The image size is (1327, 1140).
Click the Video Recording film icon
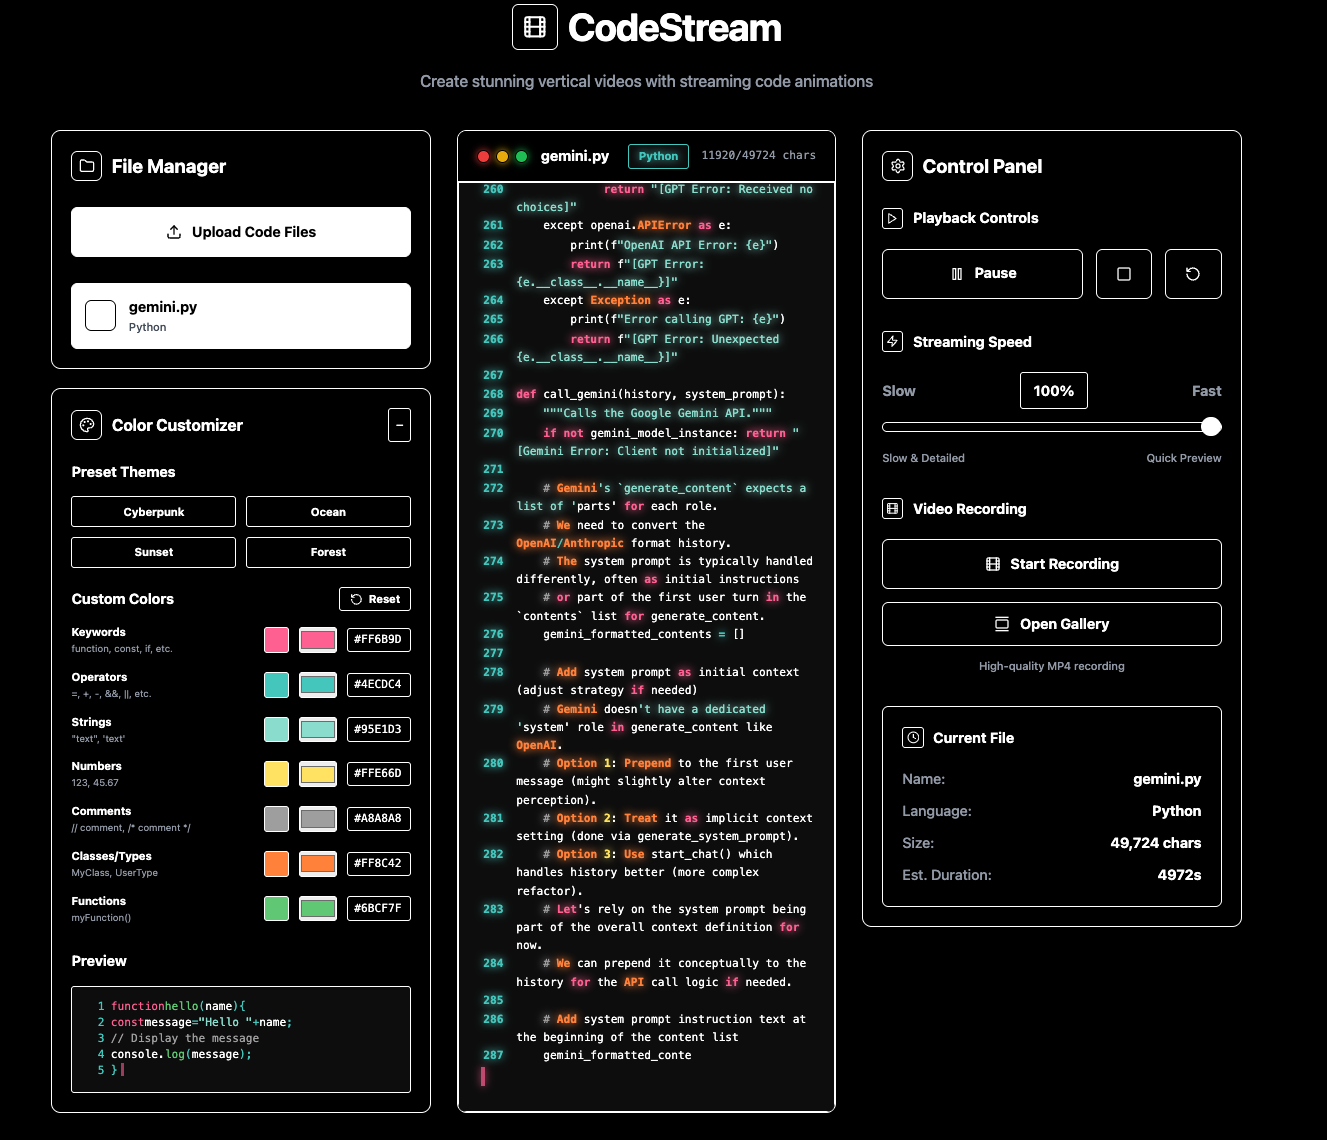point(892,508)
